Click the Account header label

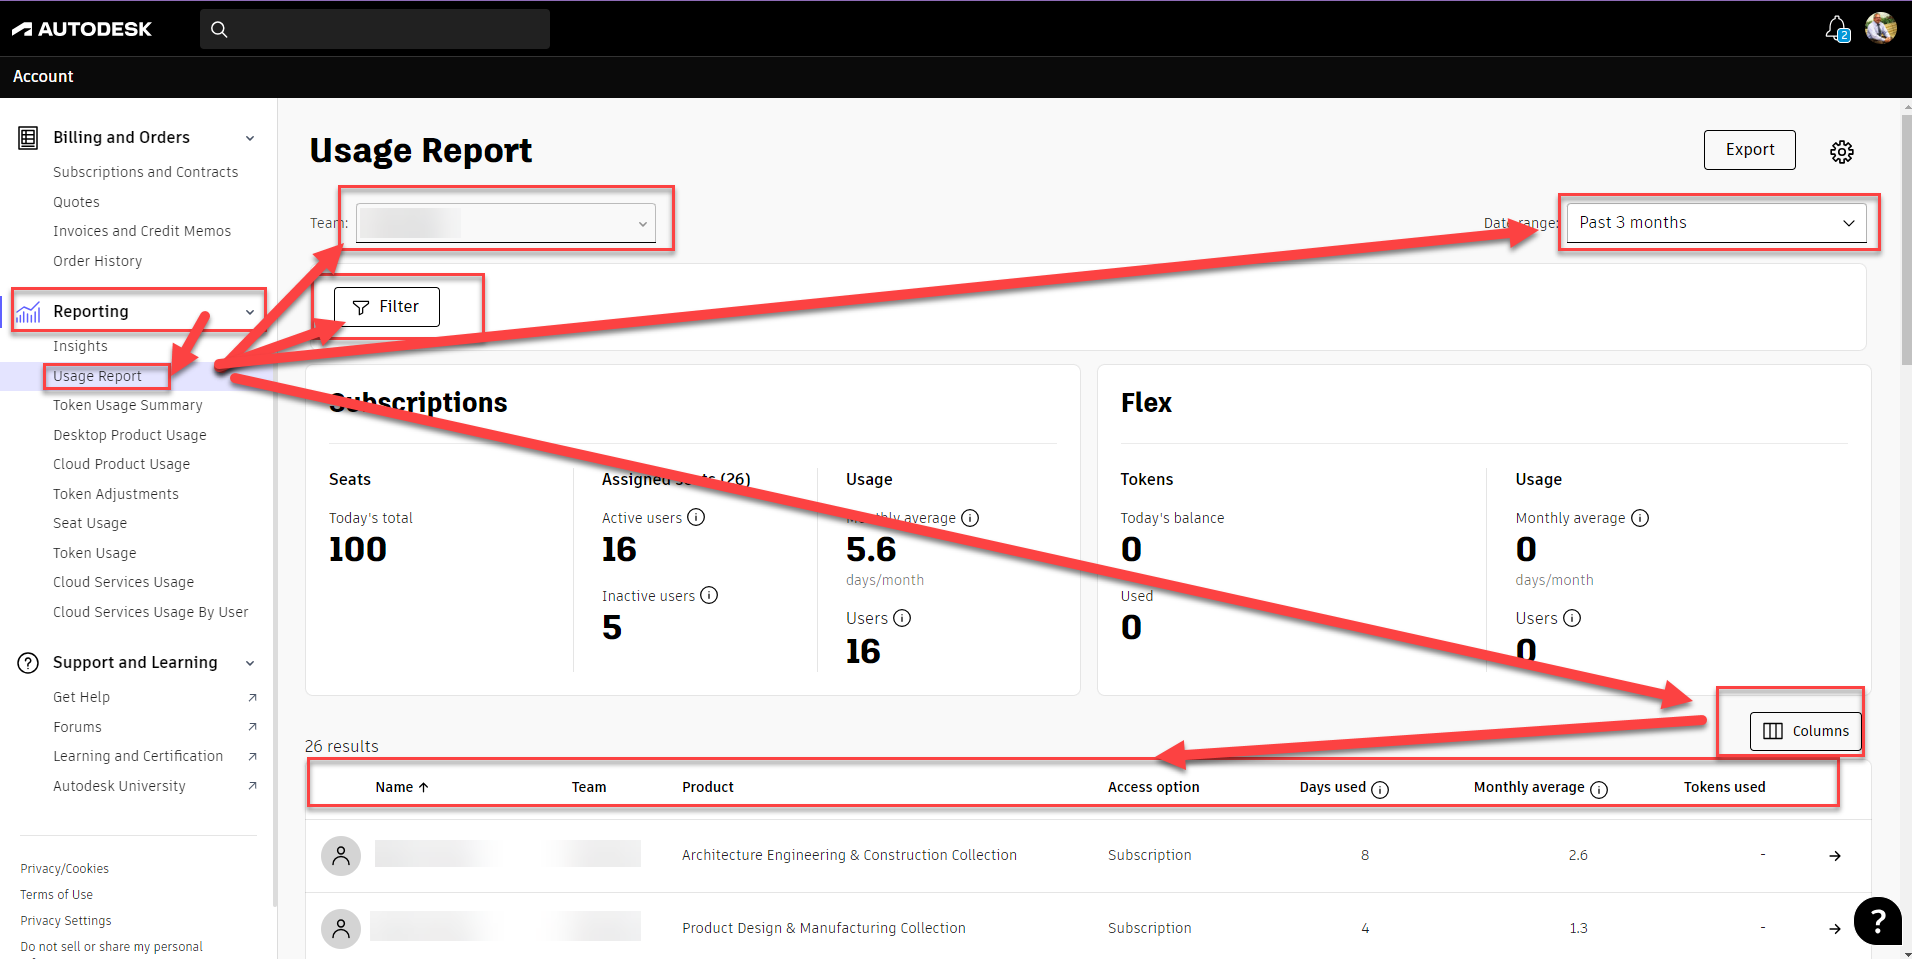pos(43,77)
